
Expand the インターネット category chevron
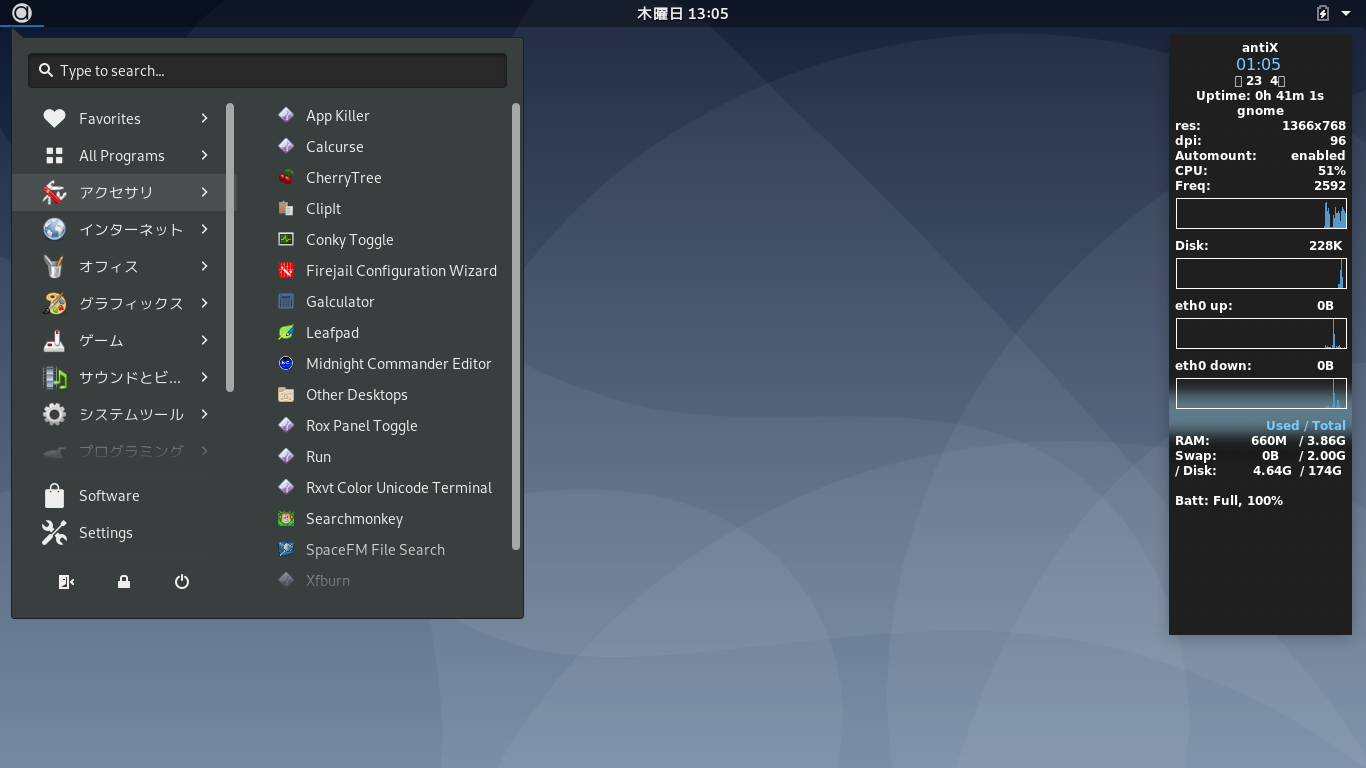[204, 229]
